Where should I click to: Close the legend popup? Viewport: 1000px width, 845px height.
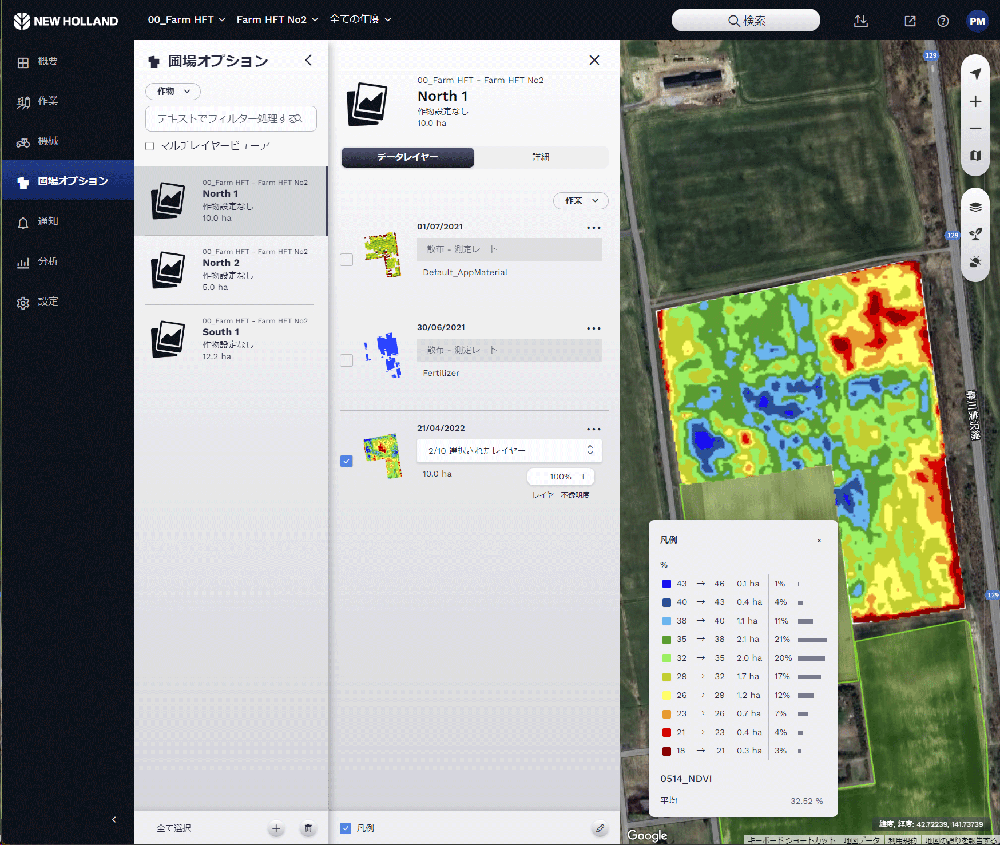point(819,541)
